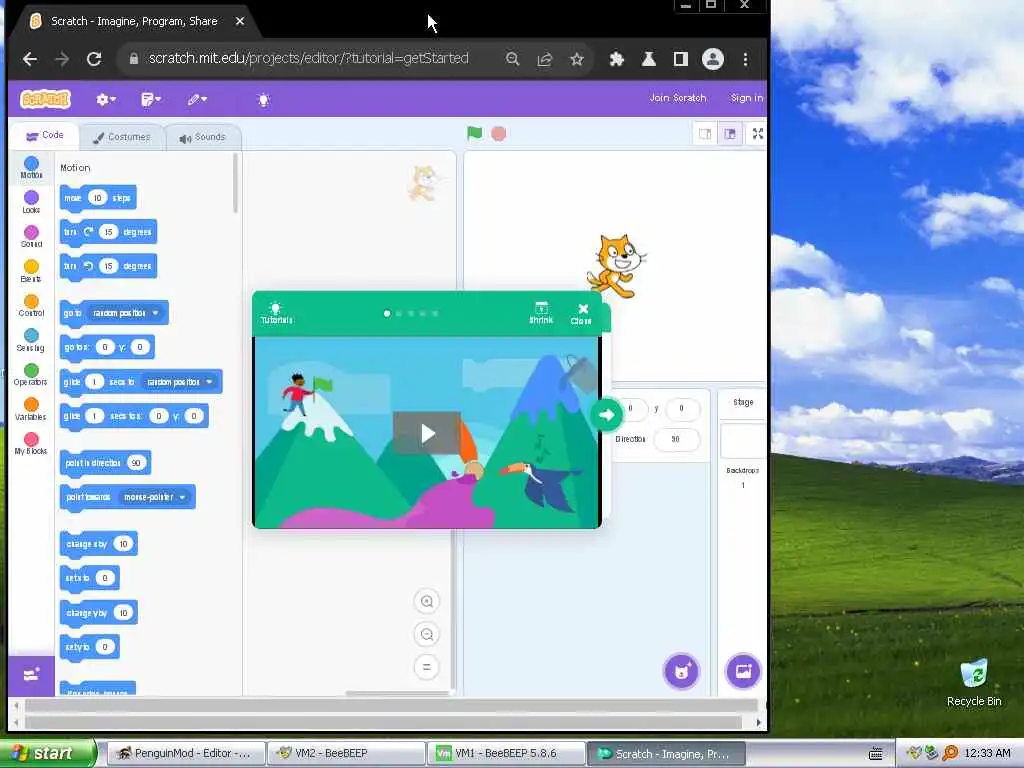Enter full screen stage mode
This screenshot has height=768, width=1024.
(x=758, y=134)
